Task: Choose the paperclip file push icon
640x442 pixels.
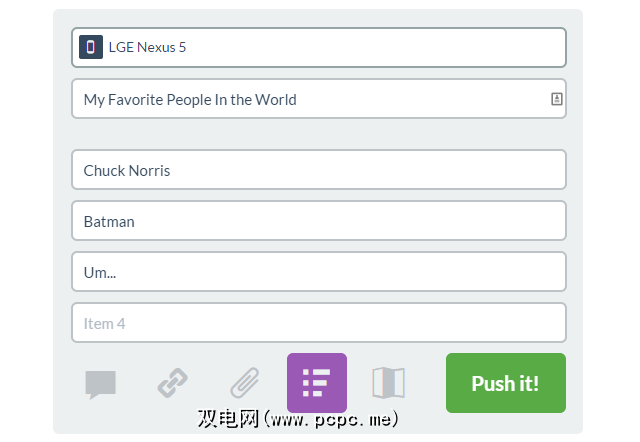Action: click(245, 383)
